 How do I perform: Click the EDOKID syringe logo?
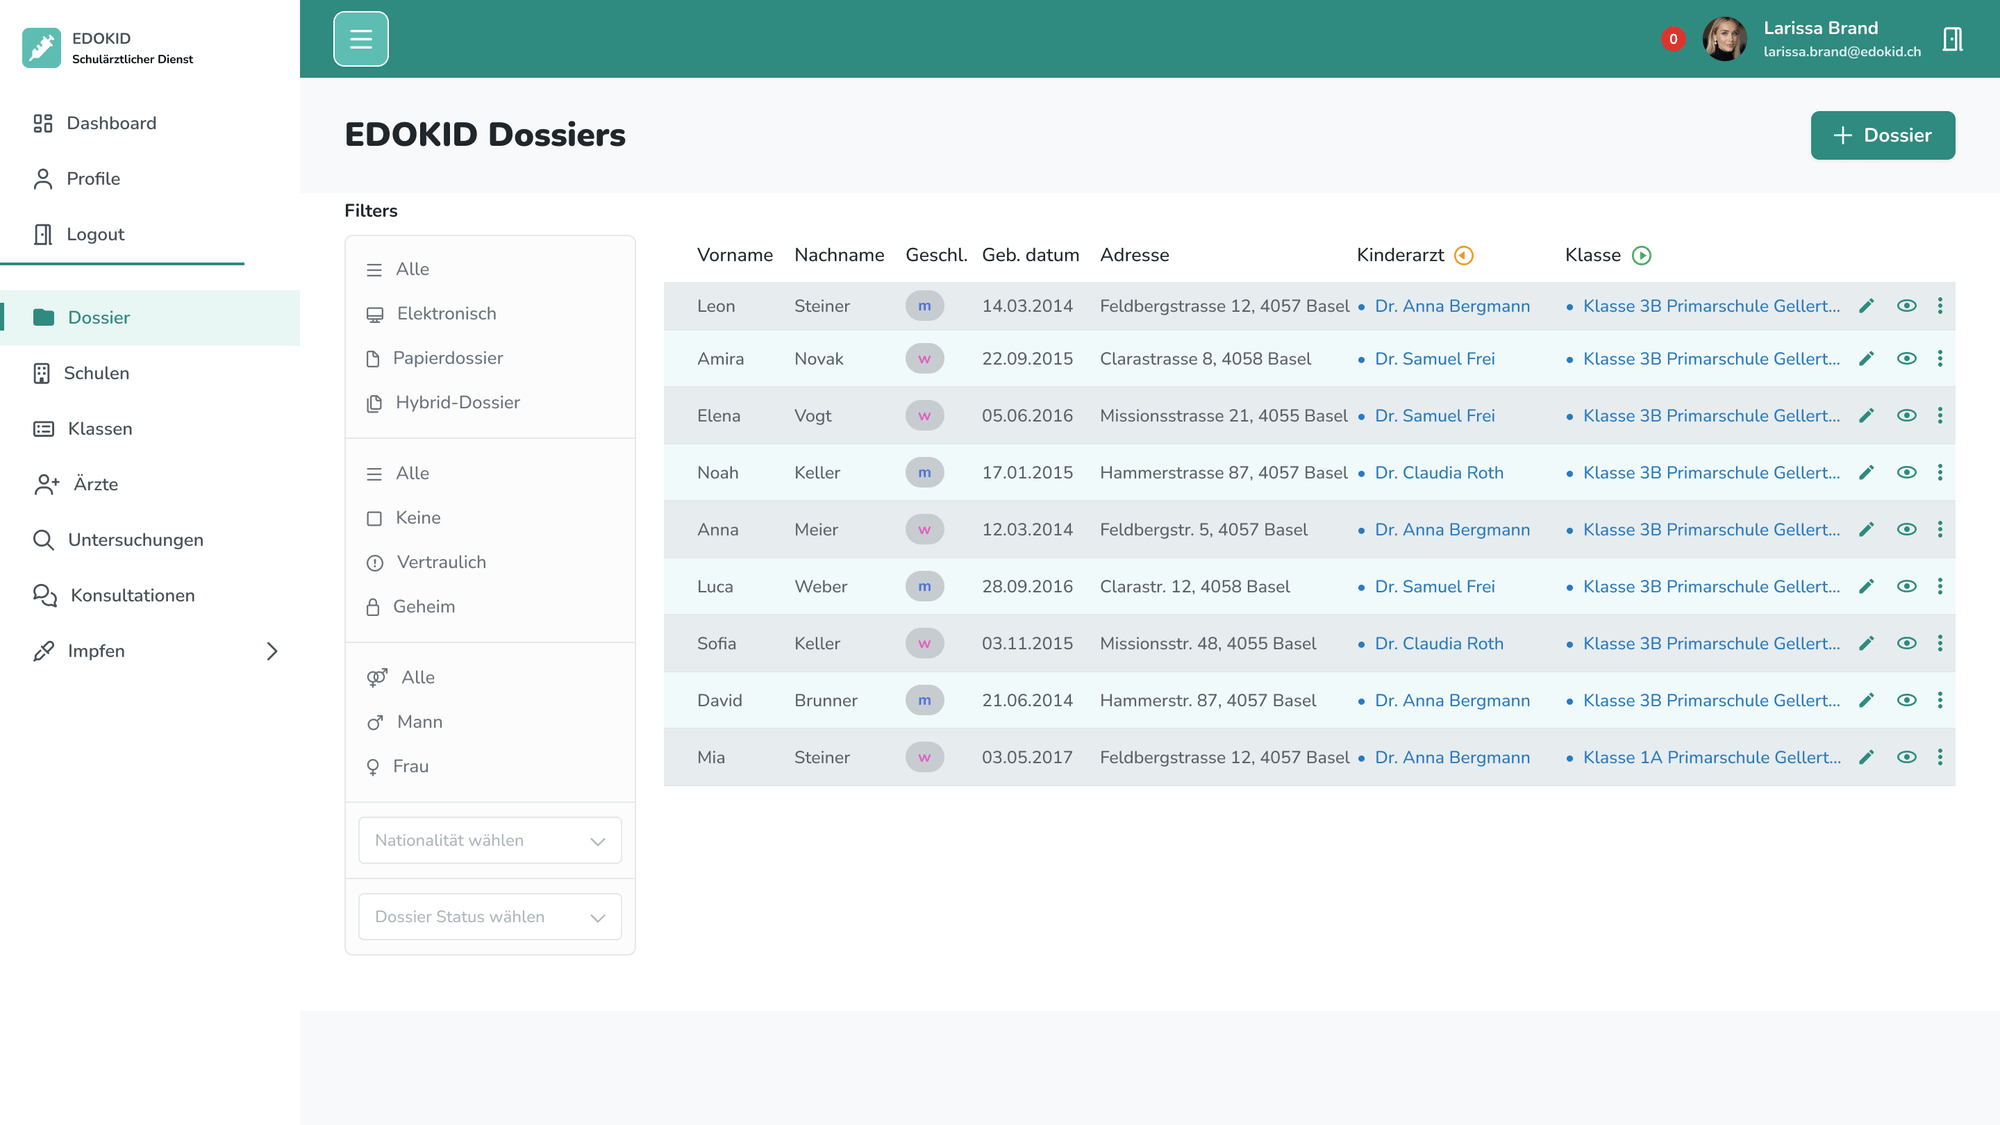click(x=41, y=48)
